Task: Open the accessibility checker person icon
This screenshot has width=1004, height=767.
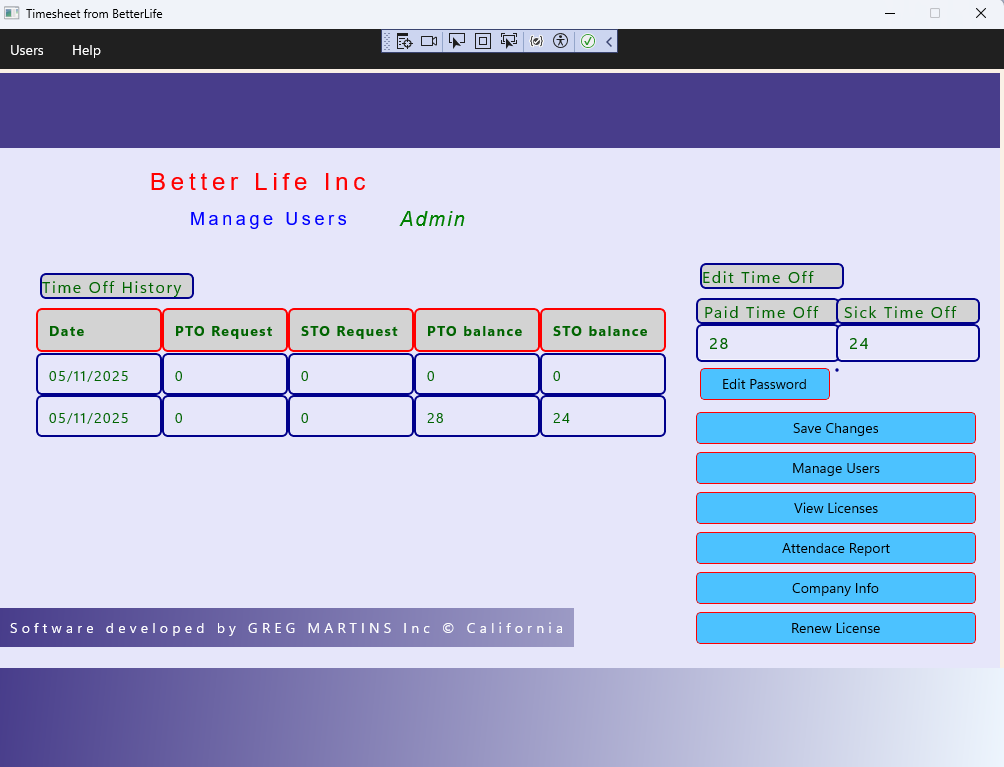Action: [x=560, y=41]
